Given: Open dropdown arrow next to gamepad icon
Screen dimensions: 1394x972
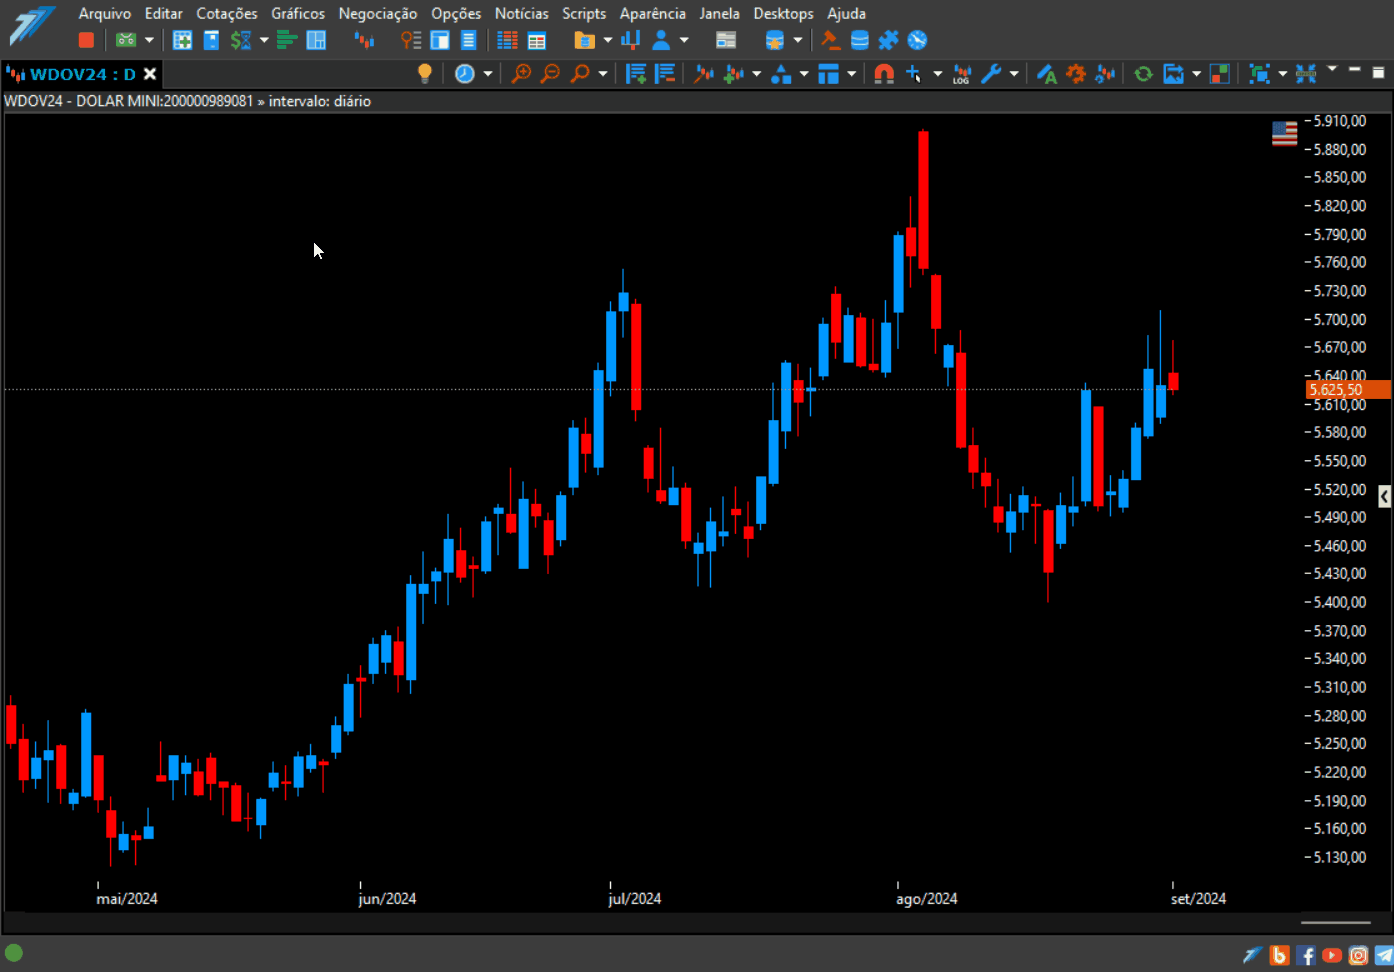Looking at the screenshot, I should (149, 40).
